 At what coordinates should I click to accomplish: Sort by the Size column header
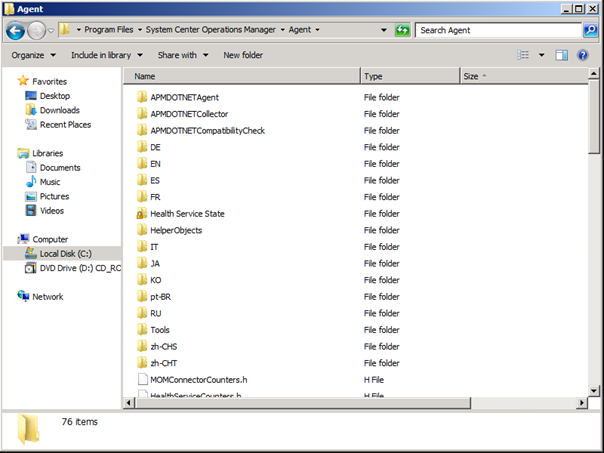pos(524,76)
